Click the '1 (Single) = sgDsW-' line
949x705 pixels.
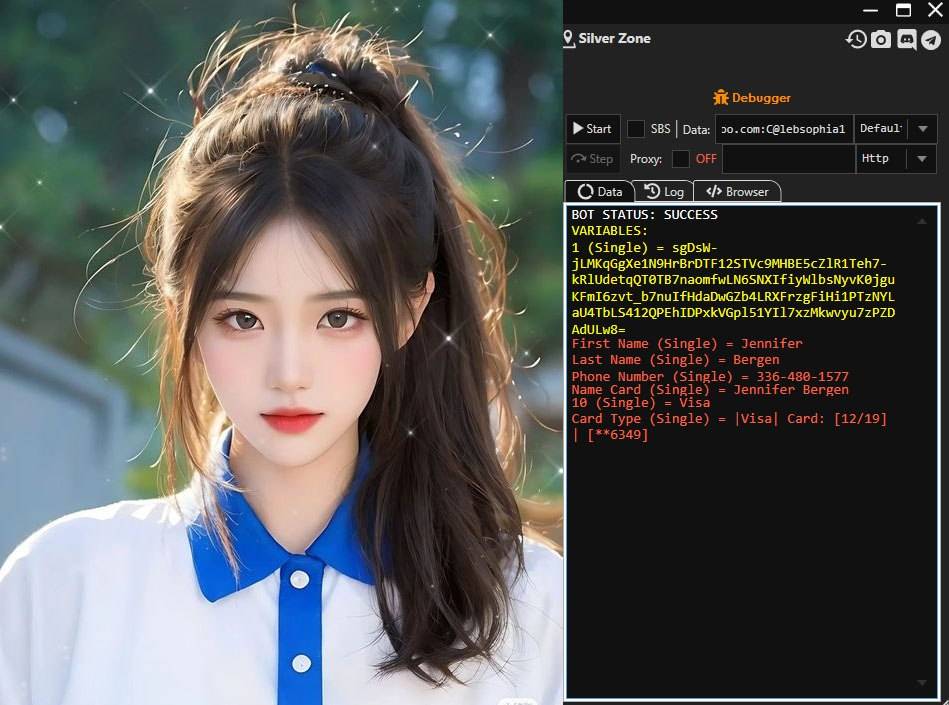point(645,248)
